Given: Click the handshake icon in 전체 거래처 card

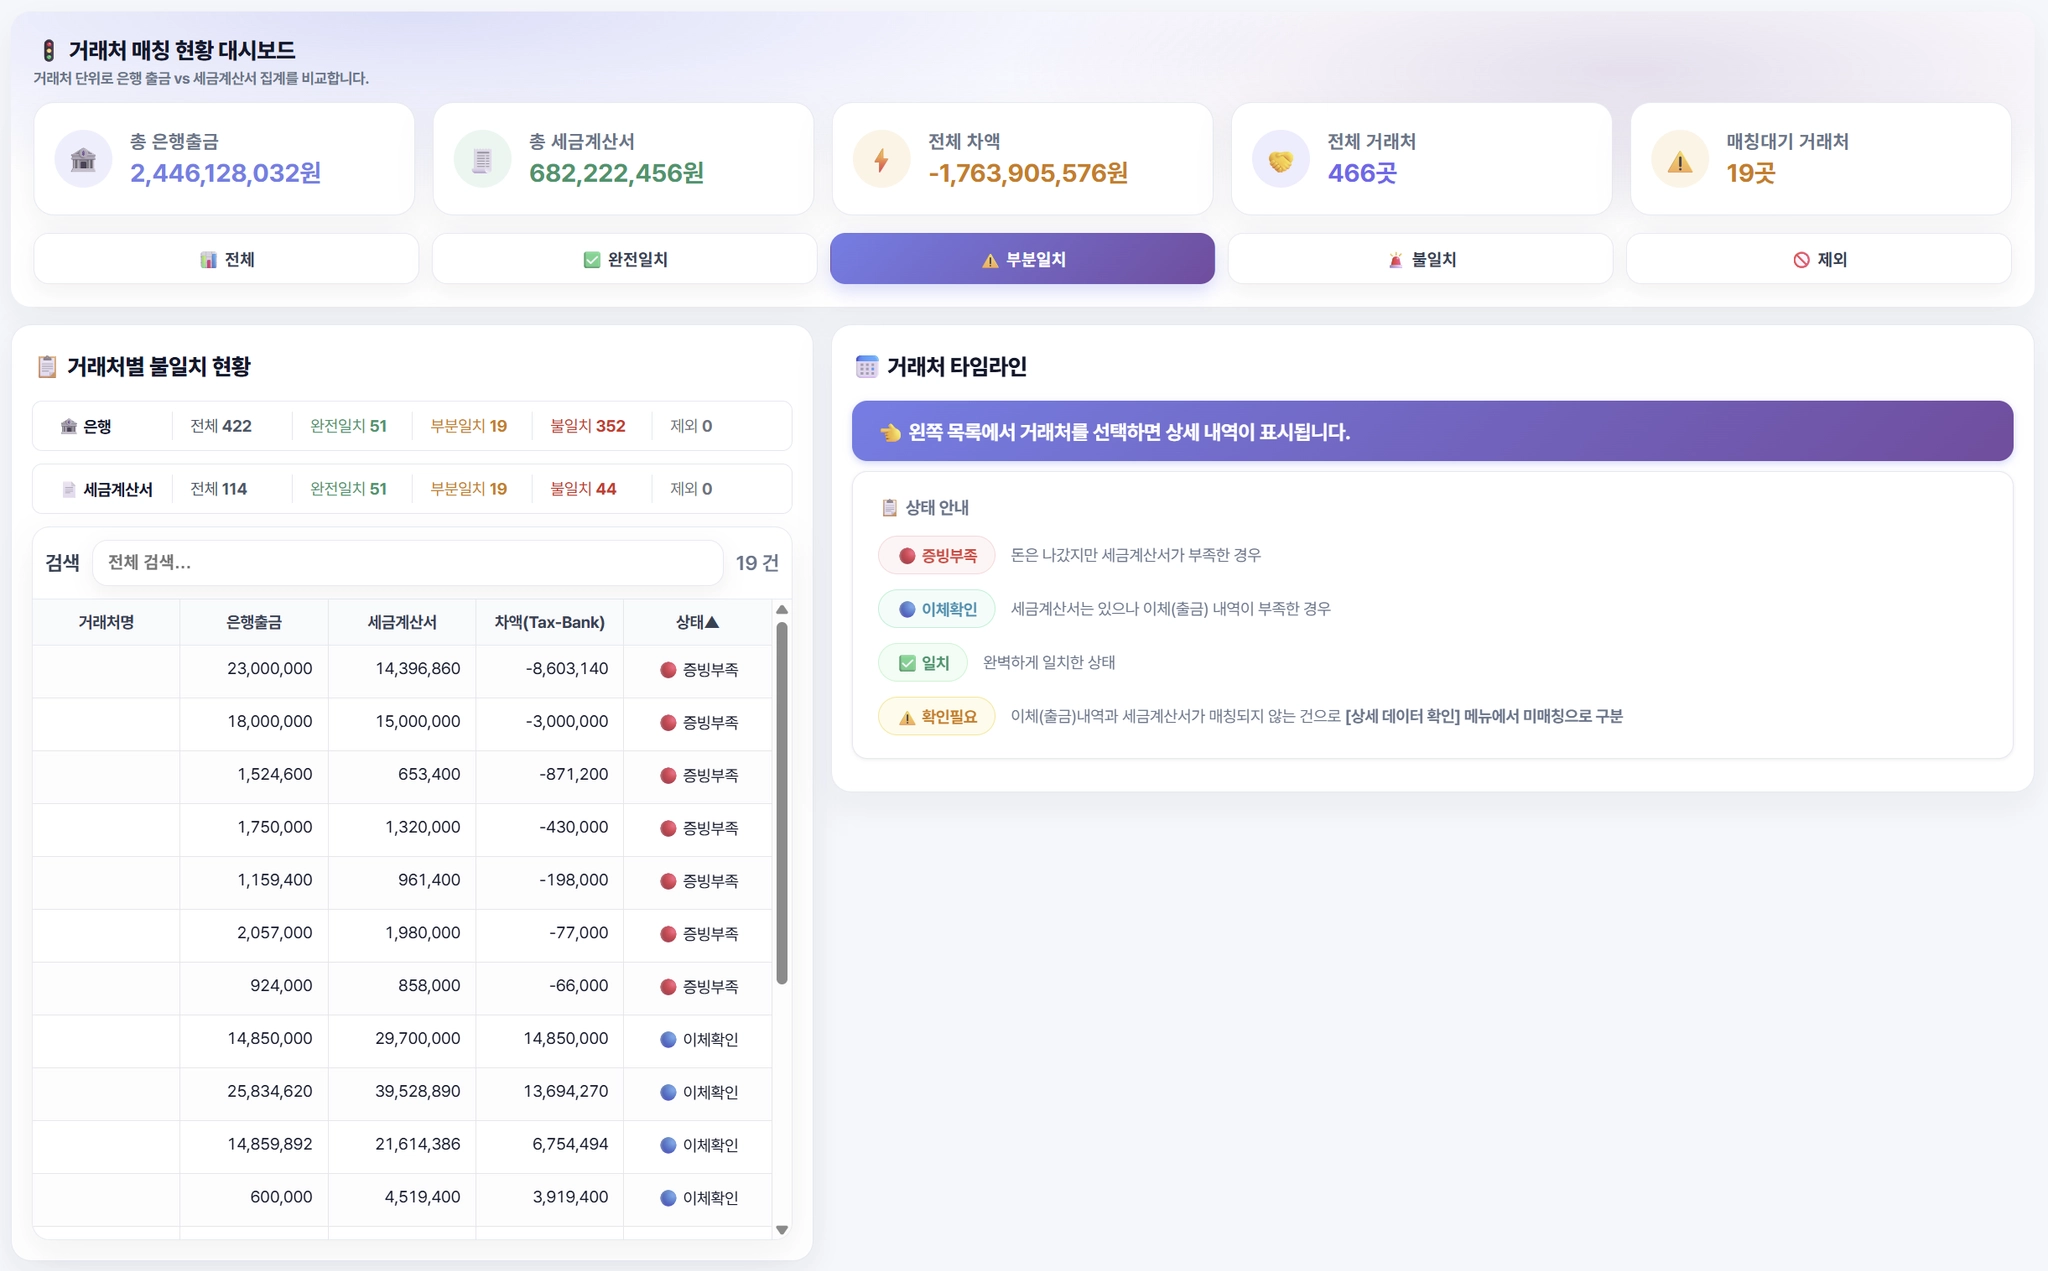Looking at the screenshot, I should (1280, 159).
